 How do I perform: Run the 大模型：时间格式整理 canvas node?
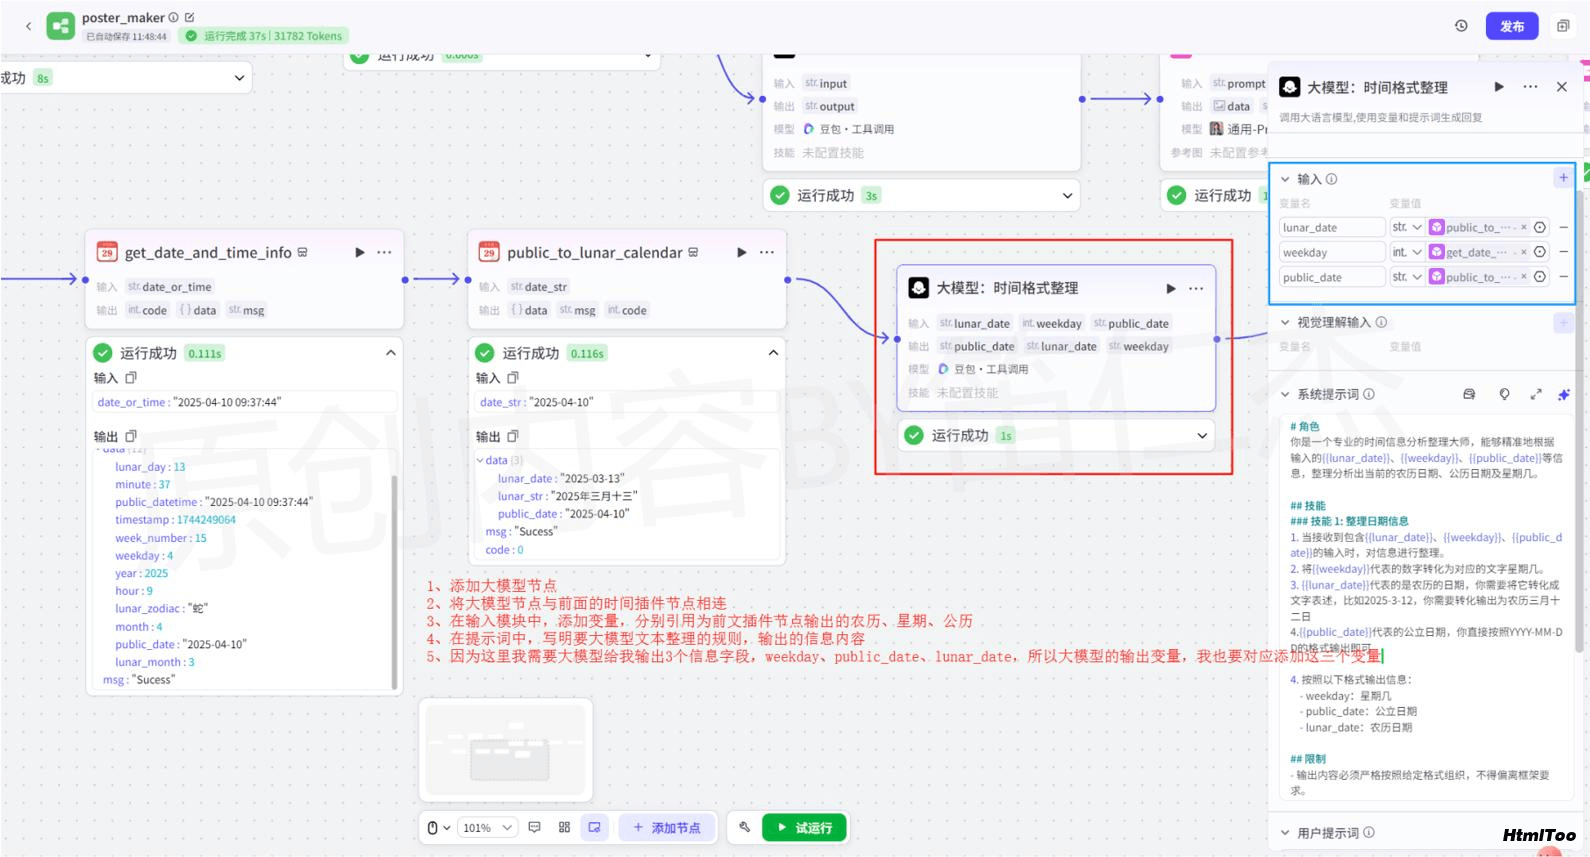pos(1171,288)
